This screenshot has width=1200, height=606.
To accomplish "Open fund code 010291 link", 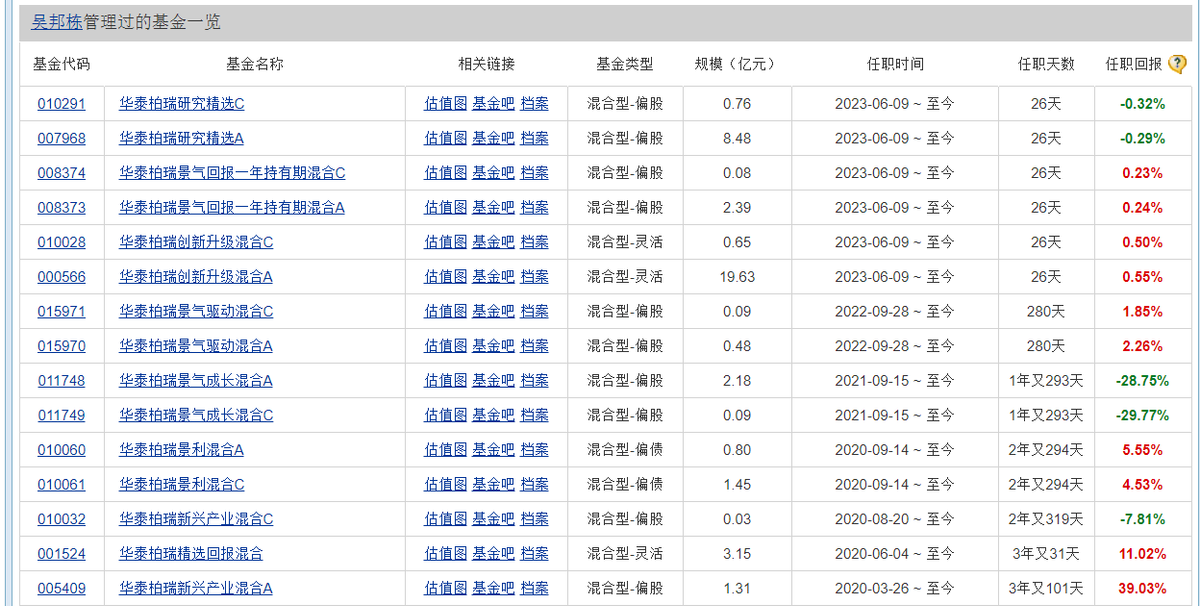I will click(x=61, y=104).
